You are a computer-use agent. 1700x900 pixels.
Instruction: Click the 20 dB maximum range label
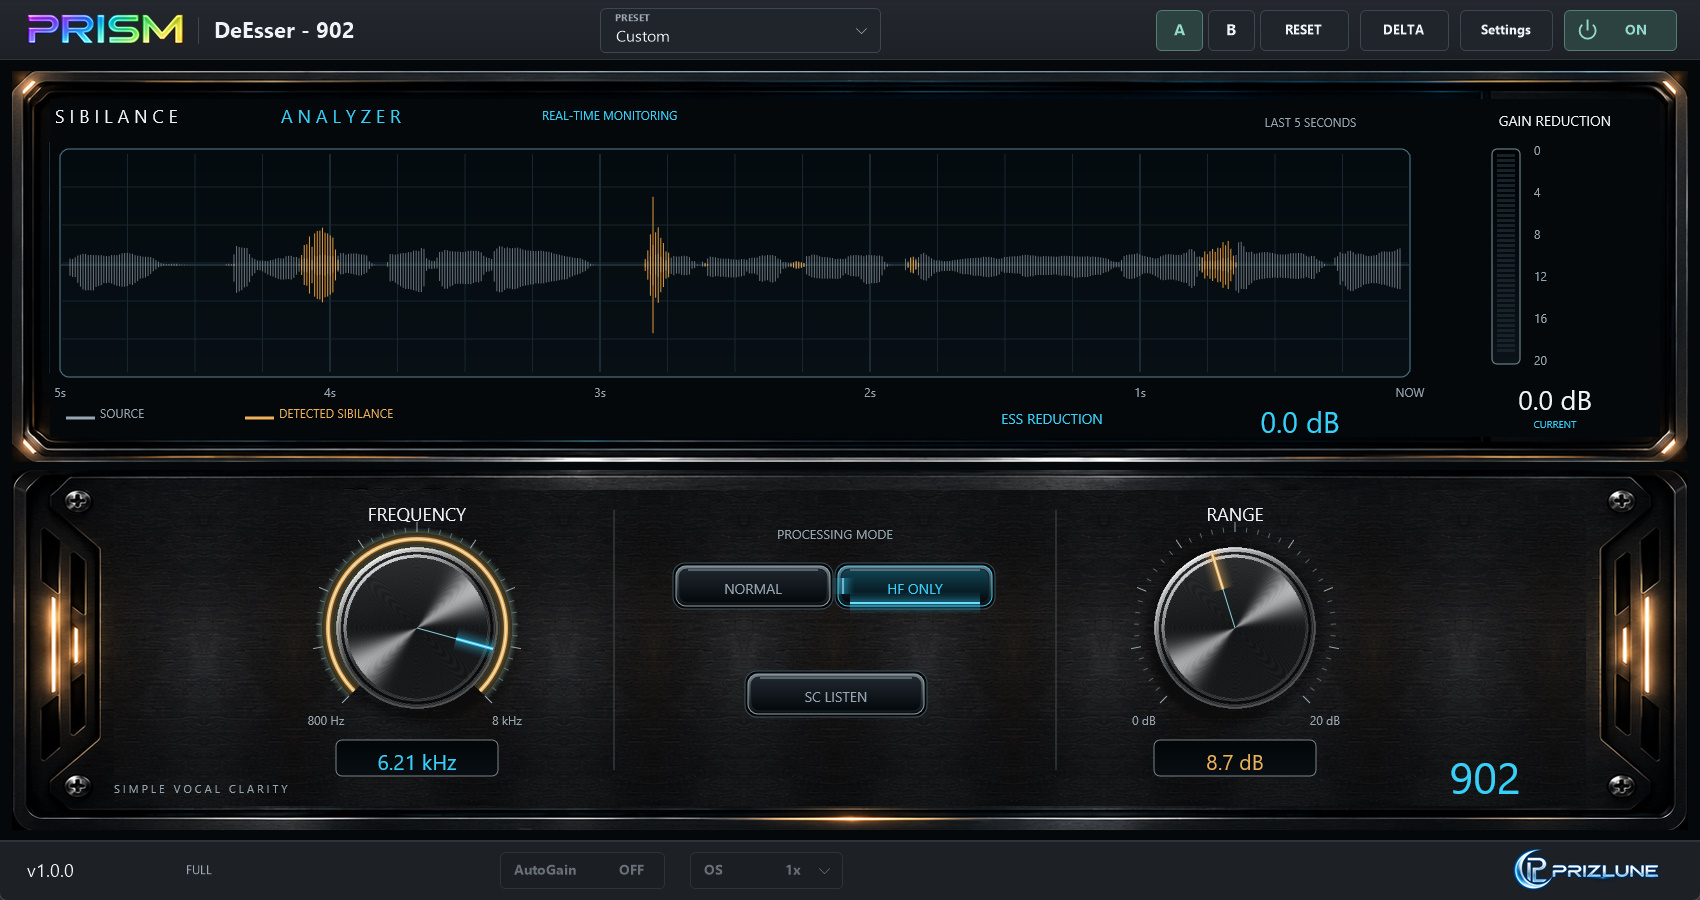click(x=1325, y=721)
